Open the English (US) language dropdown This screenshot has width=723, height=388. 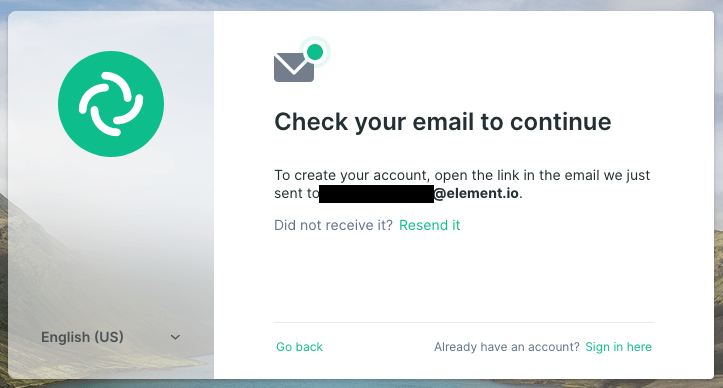pos(111,337)
